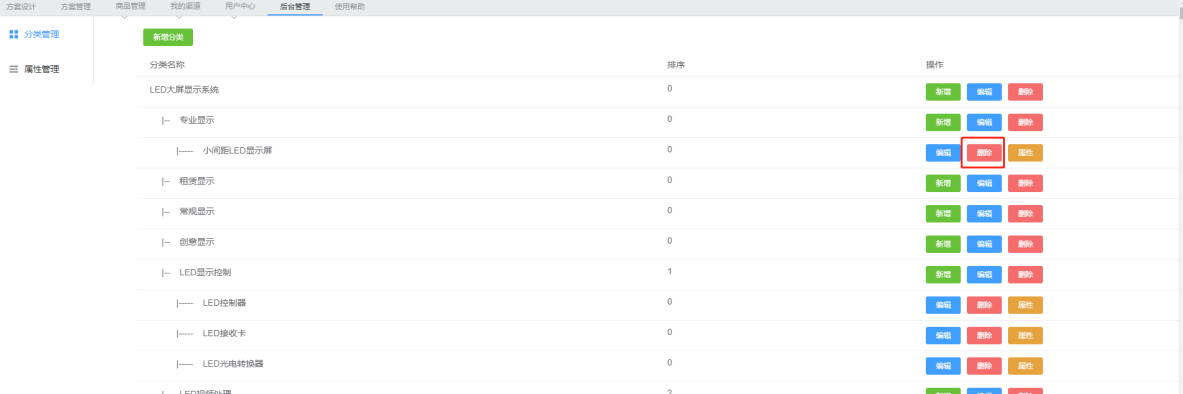Go to the 使用帮助 tab

(349, 6)
